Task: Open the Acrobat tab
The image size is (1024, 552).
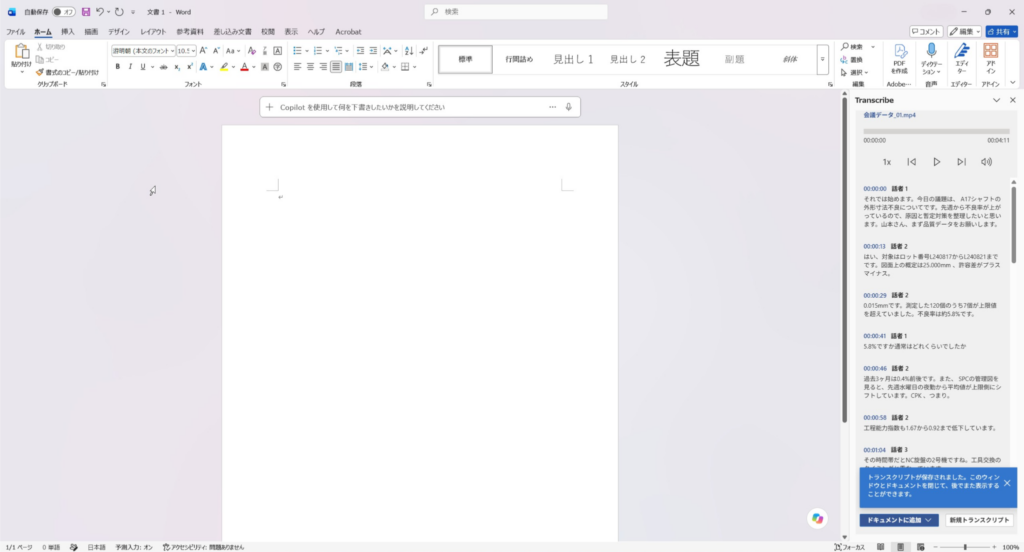Action: tap(348, 31)
